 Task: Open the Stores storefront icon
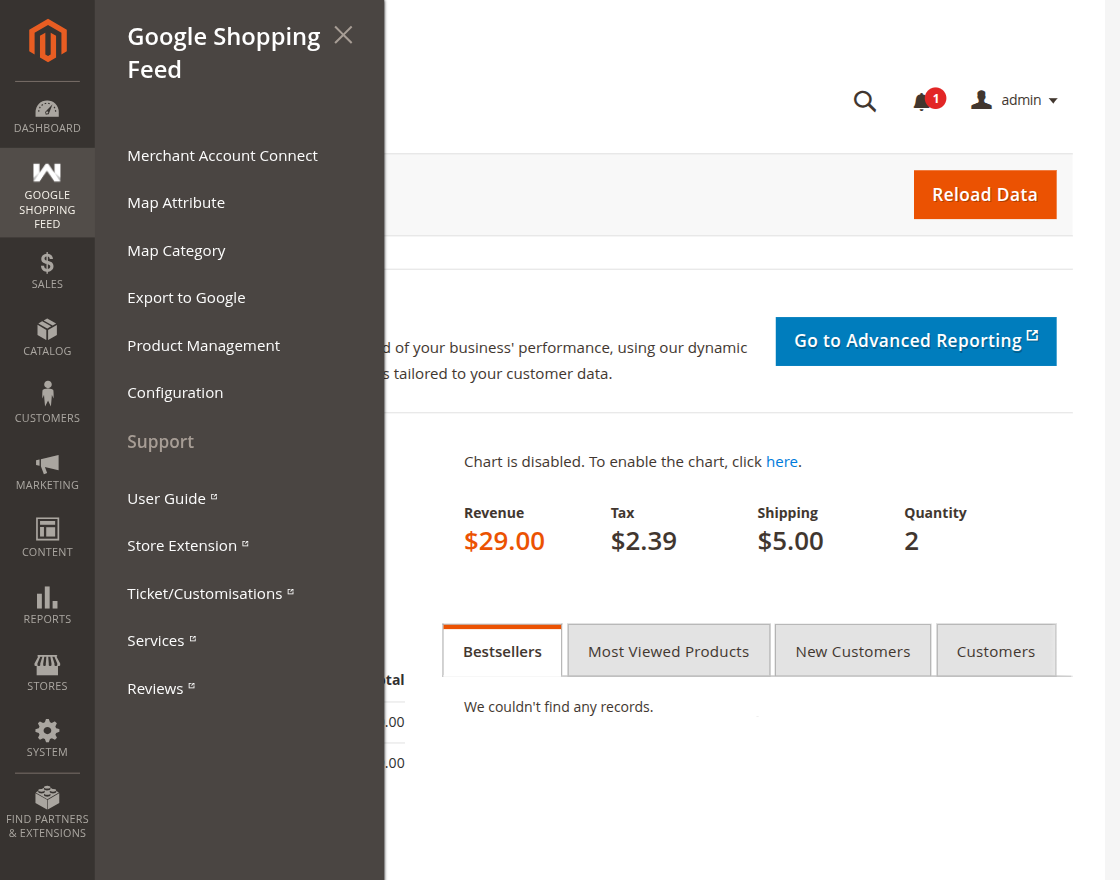point(47,665)
